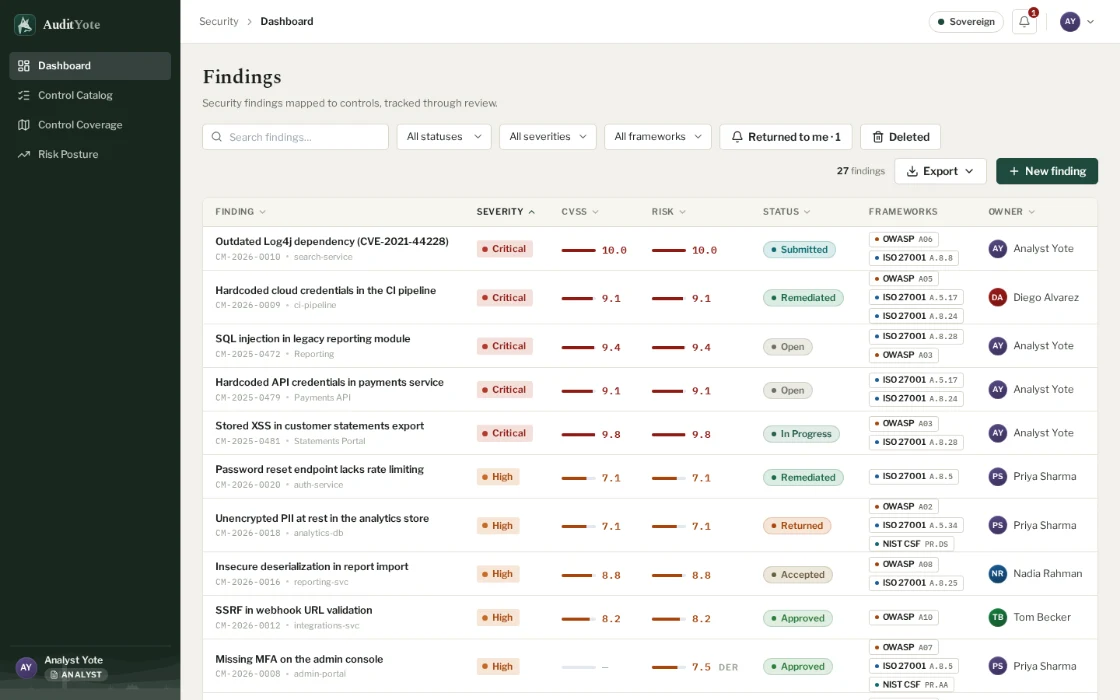
Task: Open the Export menu
Action: [940, 171]
